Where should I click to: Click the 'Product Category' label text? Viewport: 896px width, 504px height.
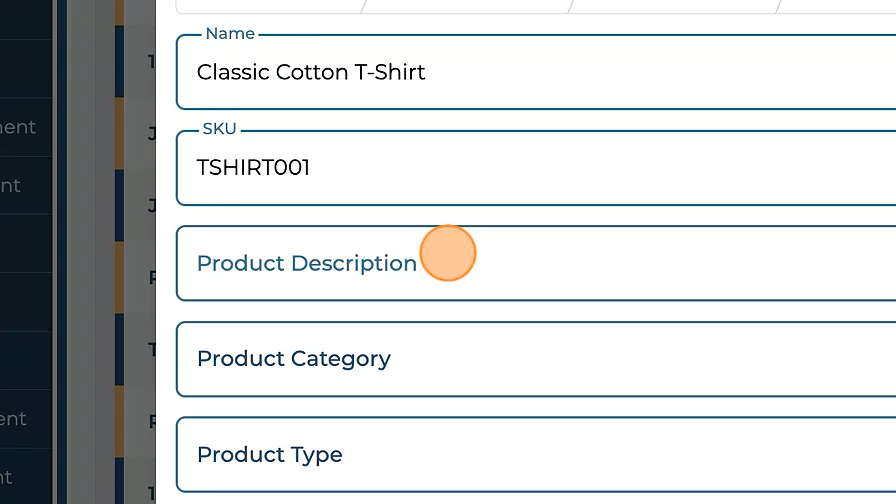[293, 359]
